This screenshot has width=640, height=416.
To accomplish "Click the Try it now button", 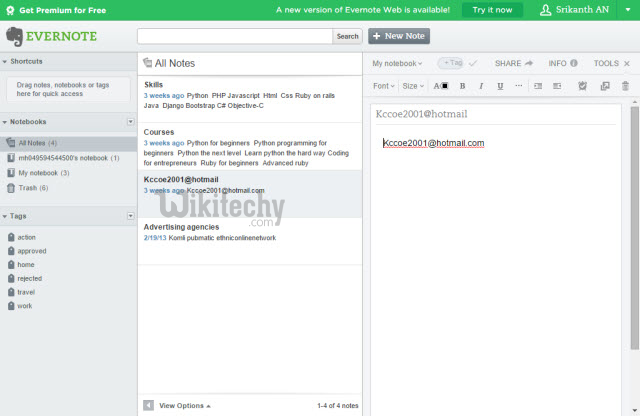I will pos(491,10).
